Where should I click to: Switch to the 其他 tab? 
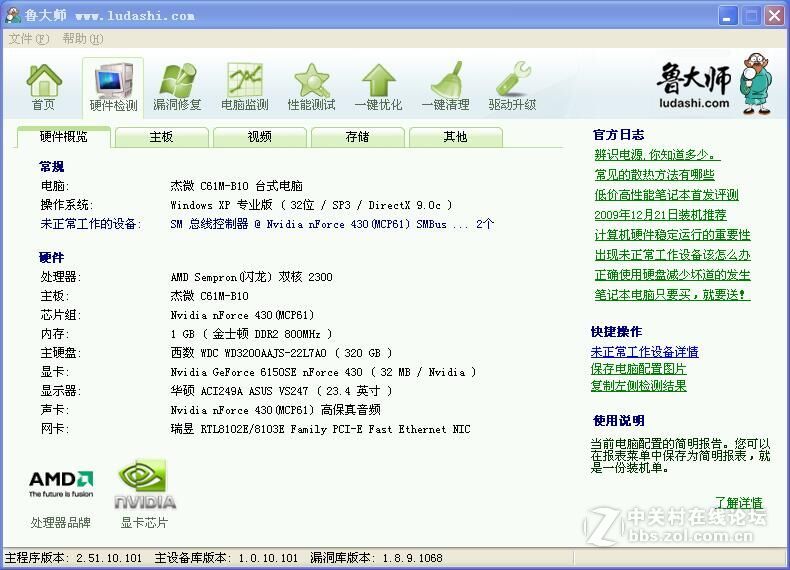[x=455, y=137]
